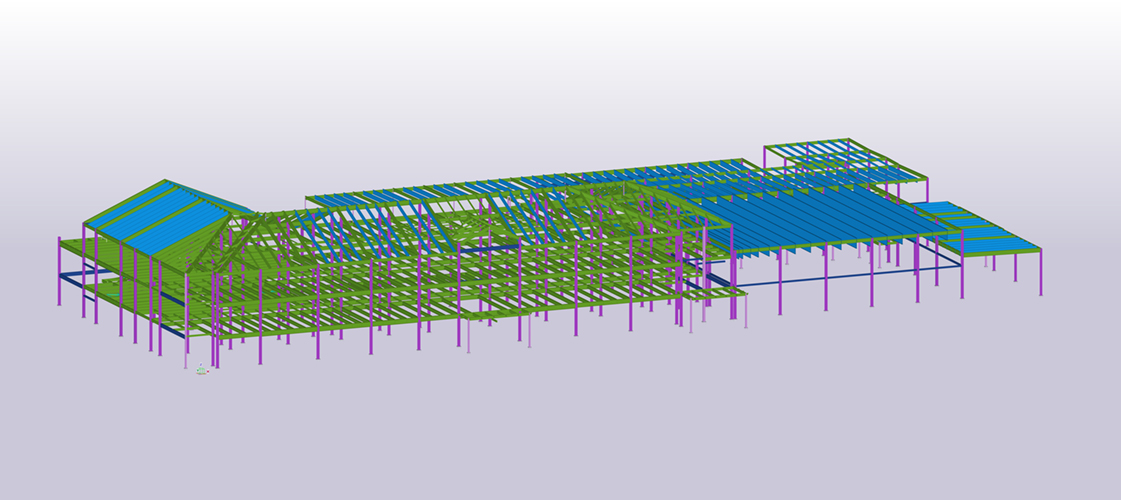Click the coordinate origin symbol at model base
The height and width of the screenshot is (500, 1121).
[x=201, y=369]
